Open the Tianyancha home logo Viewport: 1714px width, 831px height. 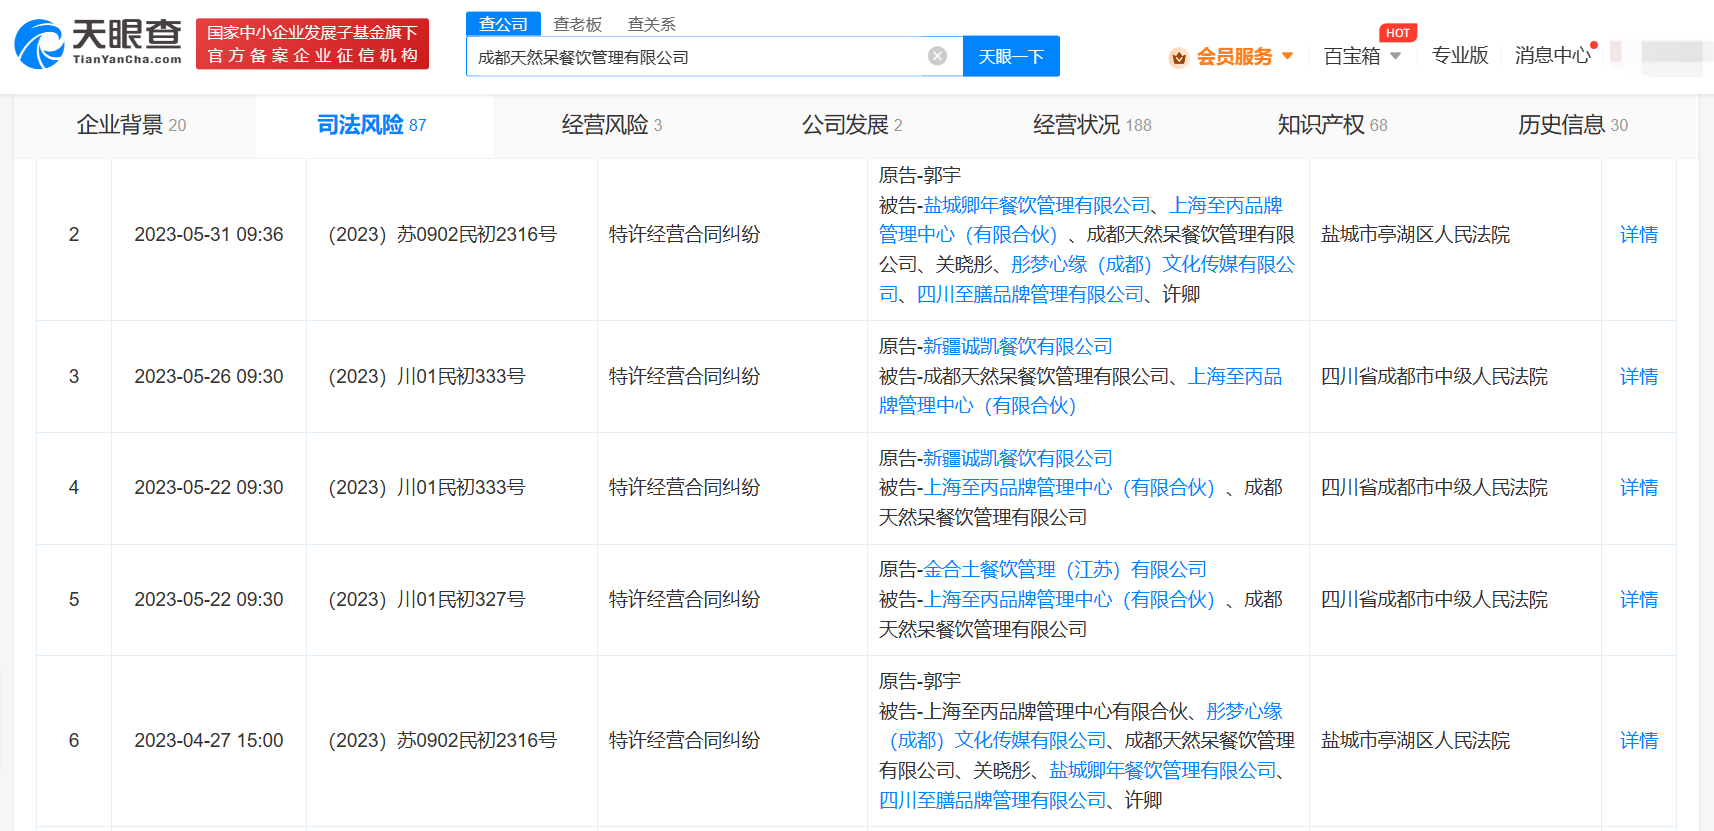pos(98,43)
